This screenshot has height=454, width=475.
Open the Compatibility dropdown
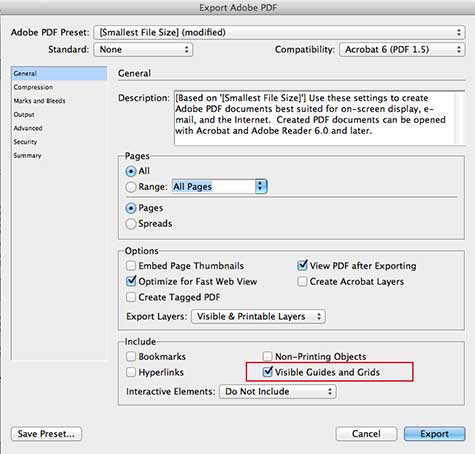(x=402, y=50)
